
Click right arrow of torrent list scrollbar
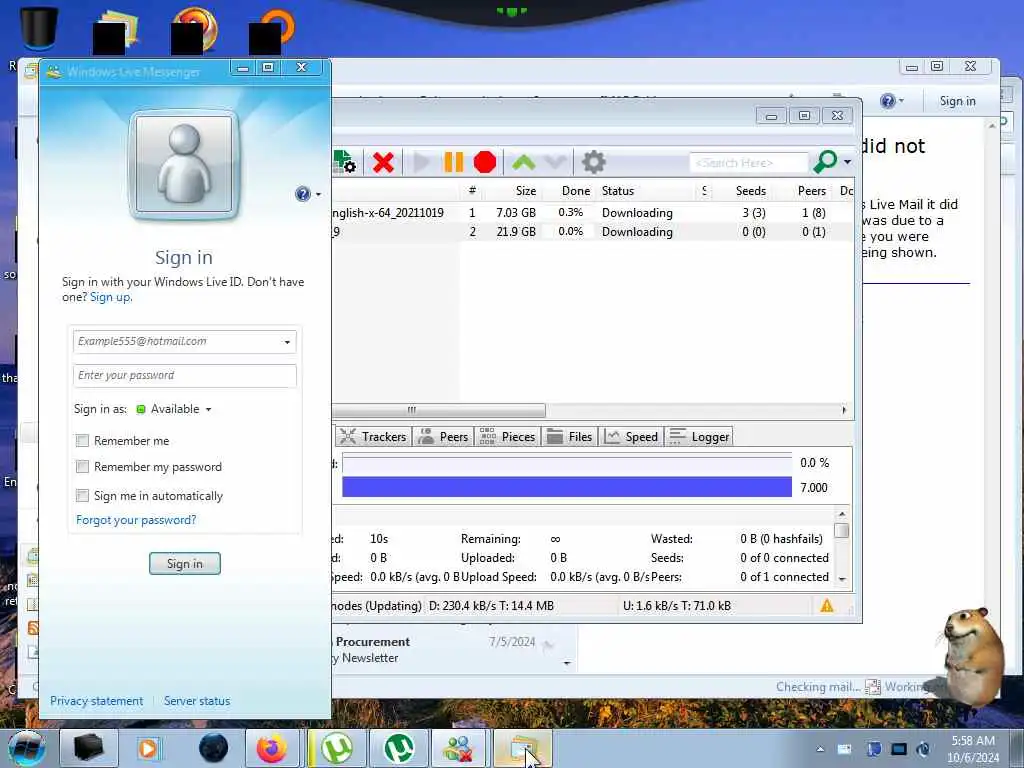844,410
